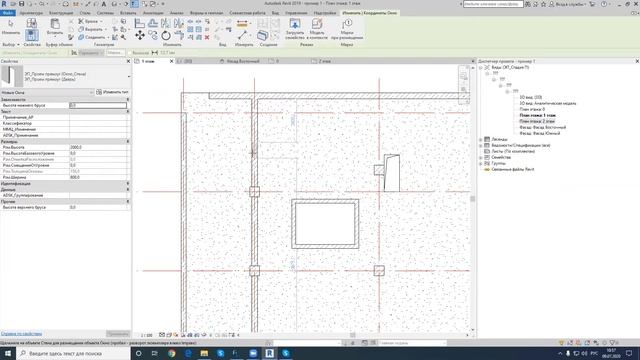The width and height of the screenshot is (640, 360).
Task: Select the Move tool in Modify panel
Action: [140, 36]
